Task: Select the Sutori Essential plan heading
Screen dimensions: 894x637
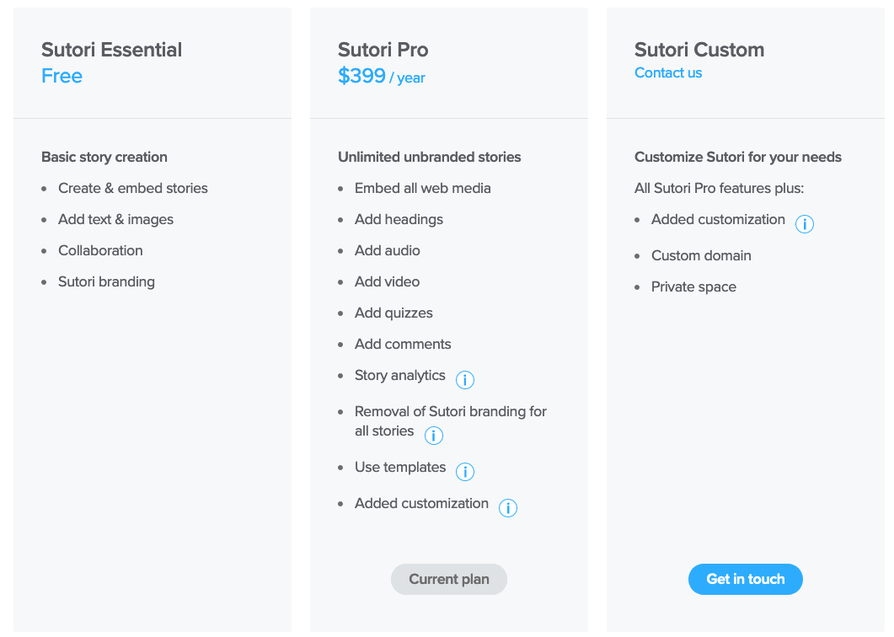Action: point(111,49)
